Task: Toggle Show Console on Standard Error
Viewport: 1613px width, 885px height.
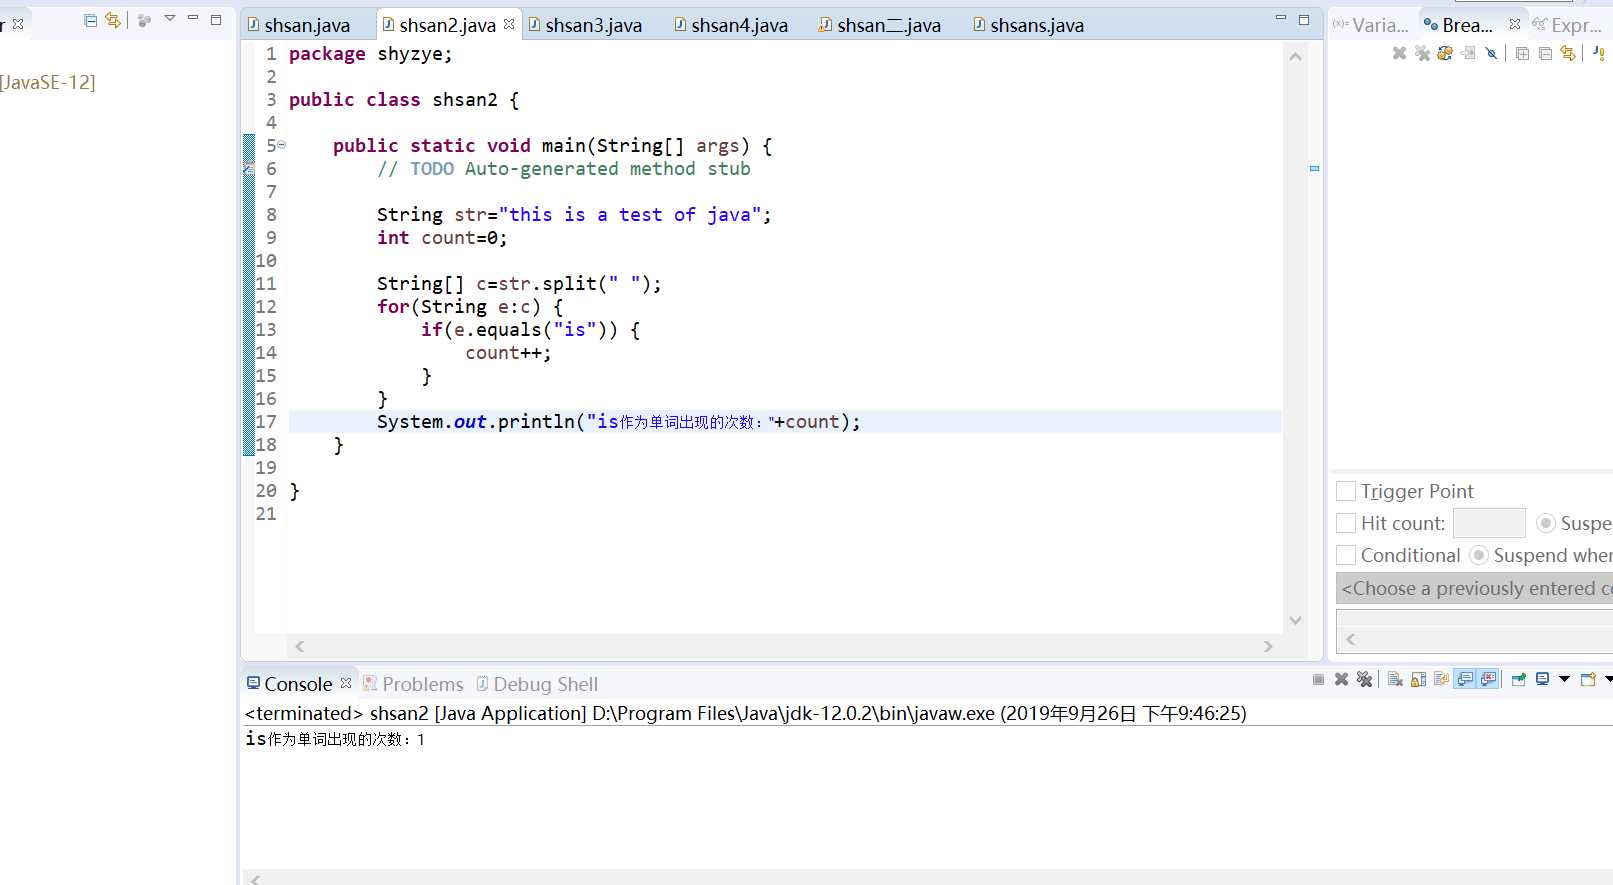Action: click(x=1488, y=679)
